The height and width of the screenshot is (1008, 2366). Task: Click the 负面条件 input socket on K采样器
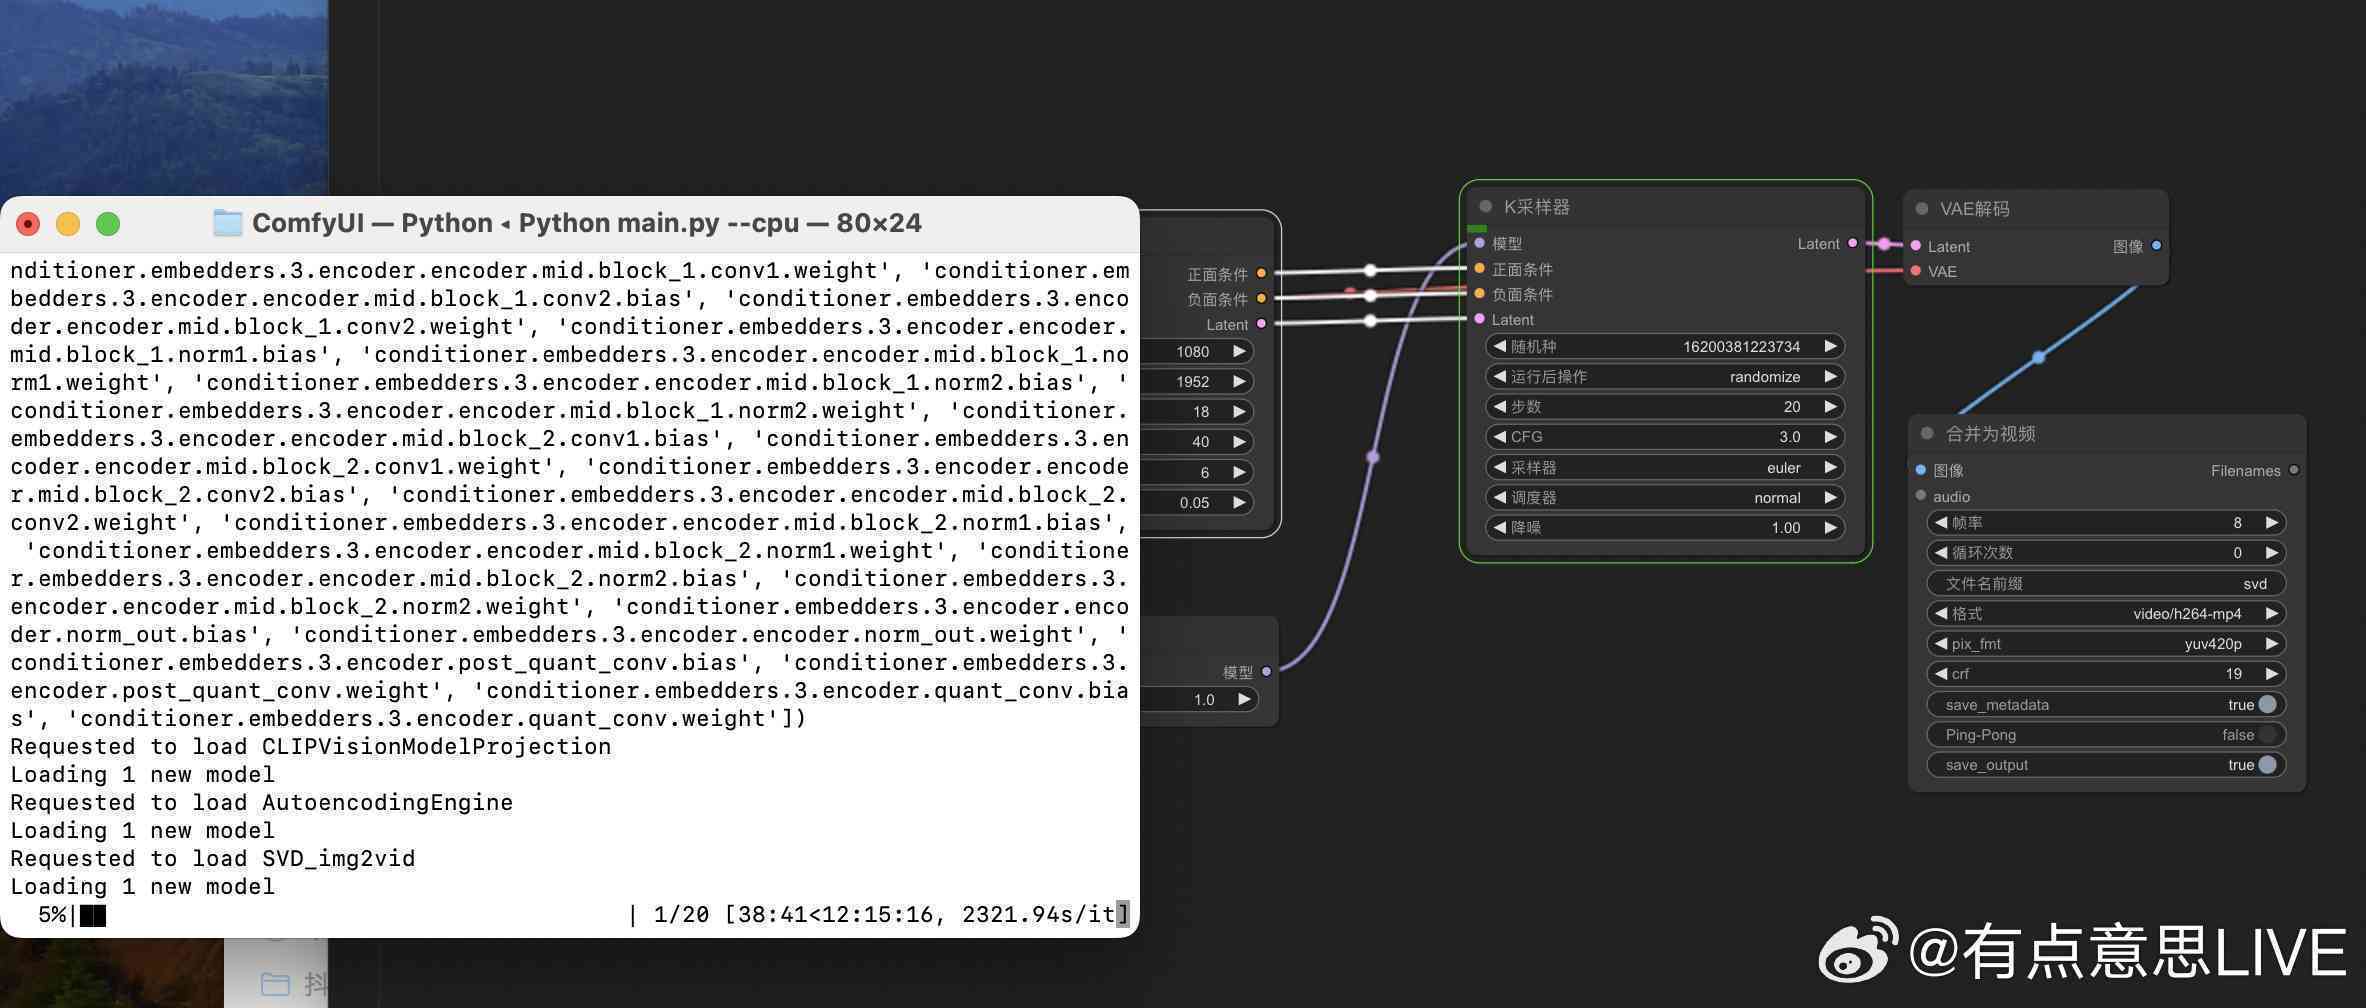pyautogui.click(x=1479, y=293)
